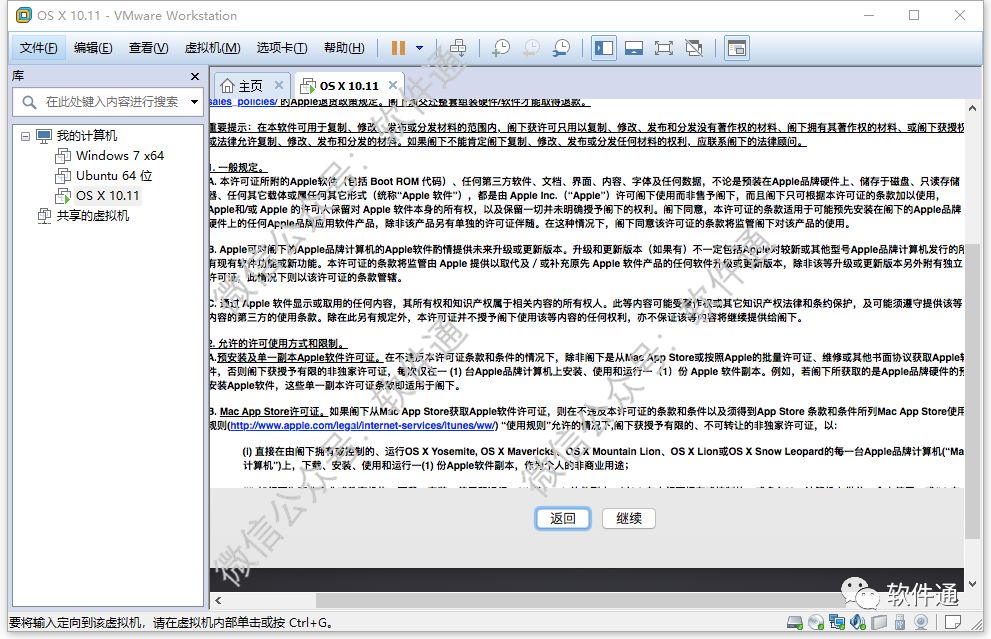
Task: Maximize the VMware Workstation window
Action: 914,15
